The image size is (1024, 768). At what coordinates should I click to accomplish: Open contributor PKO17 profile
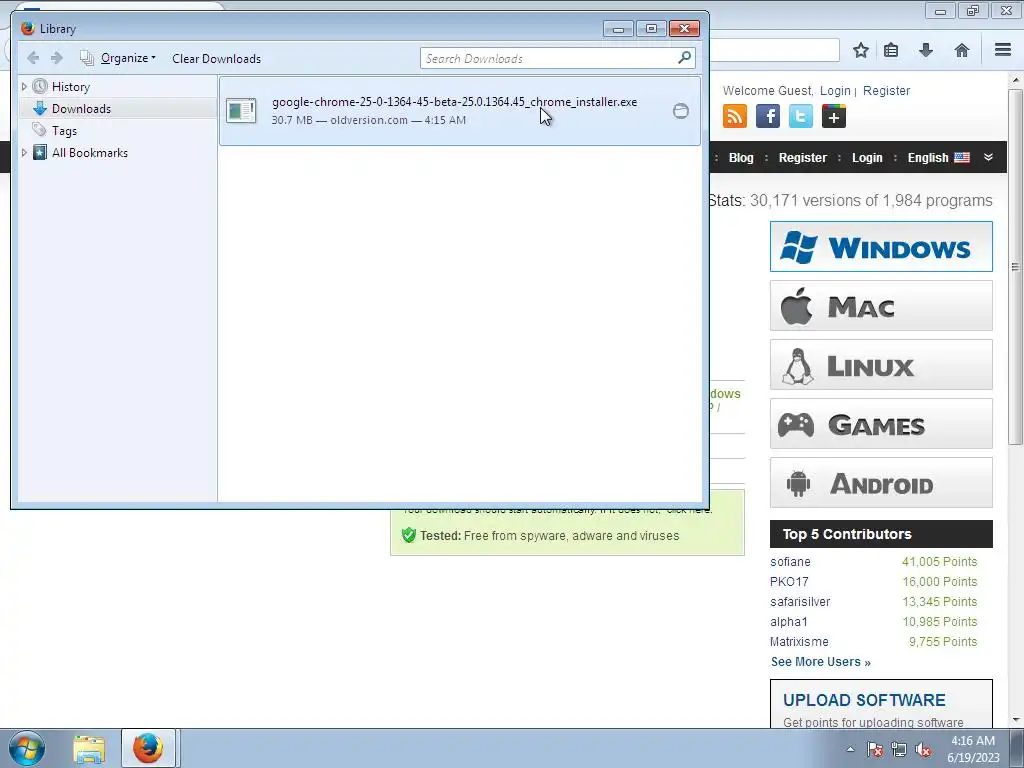pyautogui.click(x=789, y=581)
